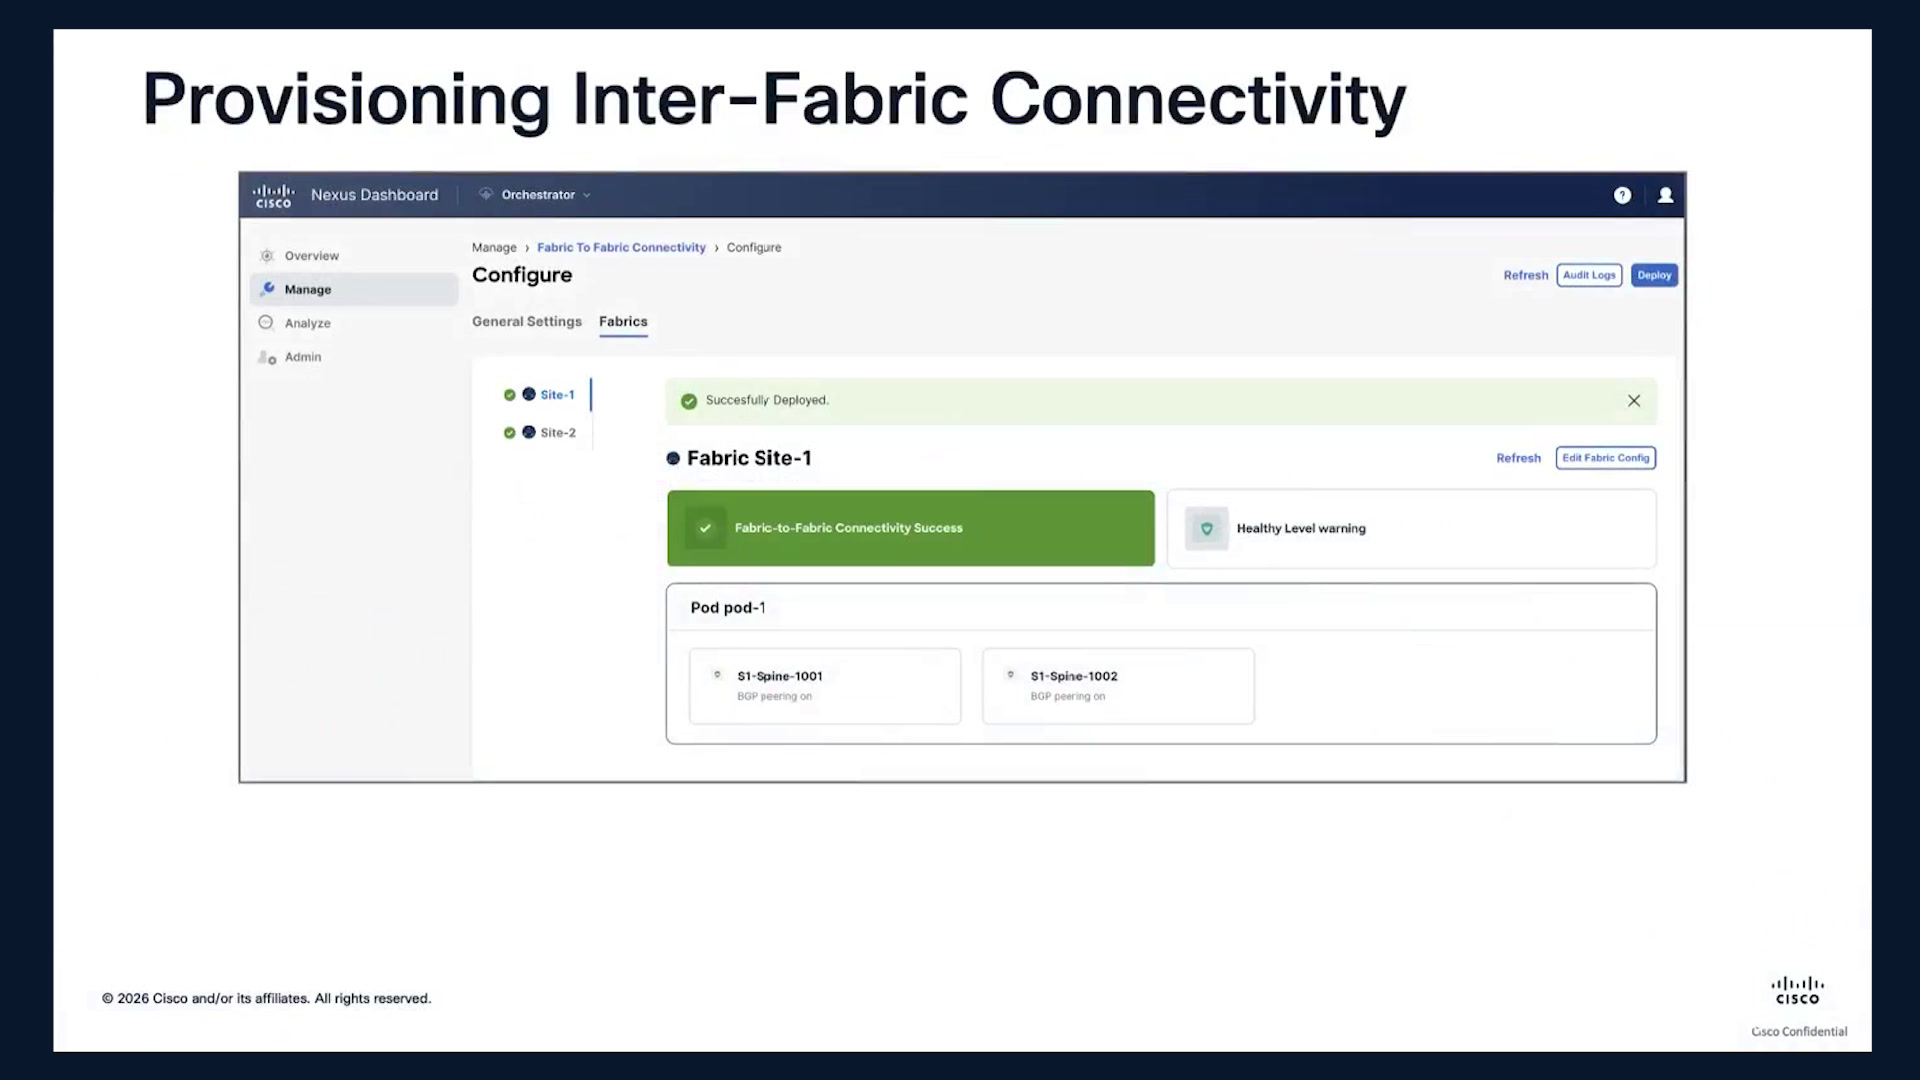This screenshot has height=1080, width=1920.
Task: Click the S1-Spine-1001 node icon
Action: (x=717, y=675)
